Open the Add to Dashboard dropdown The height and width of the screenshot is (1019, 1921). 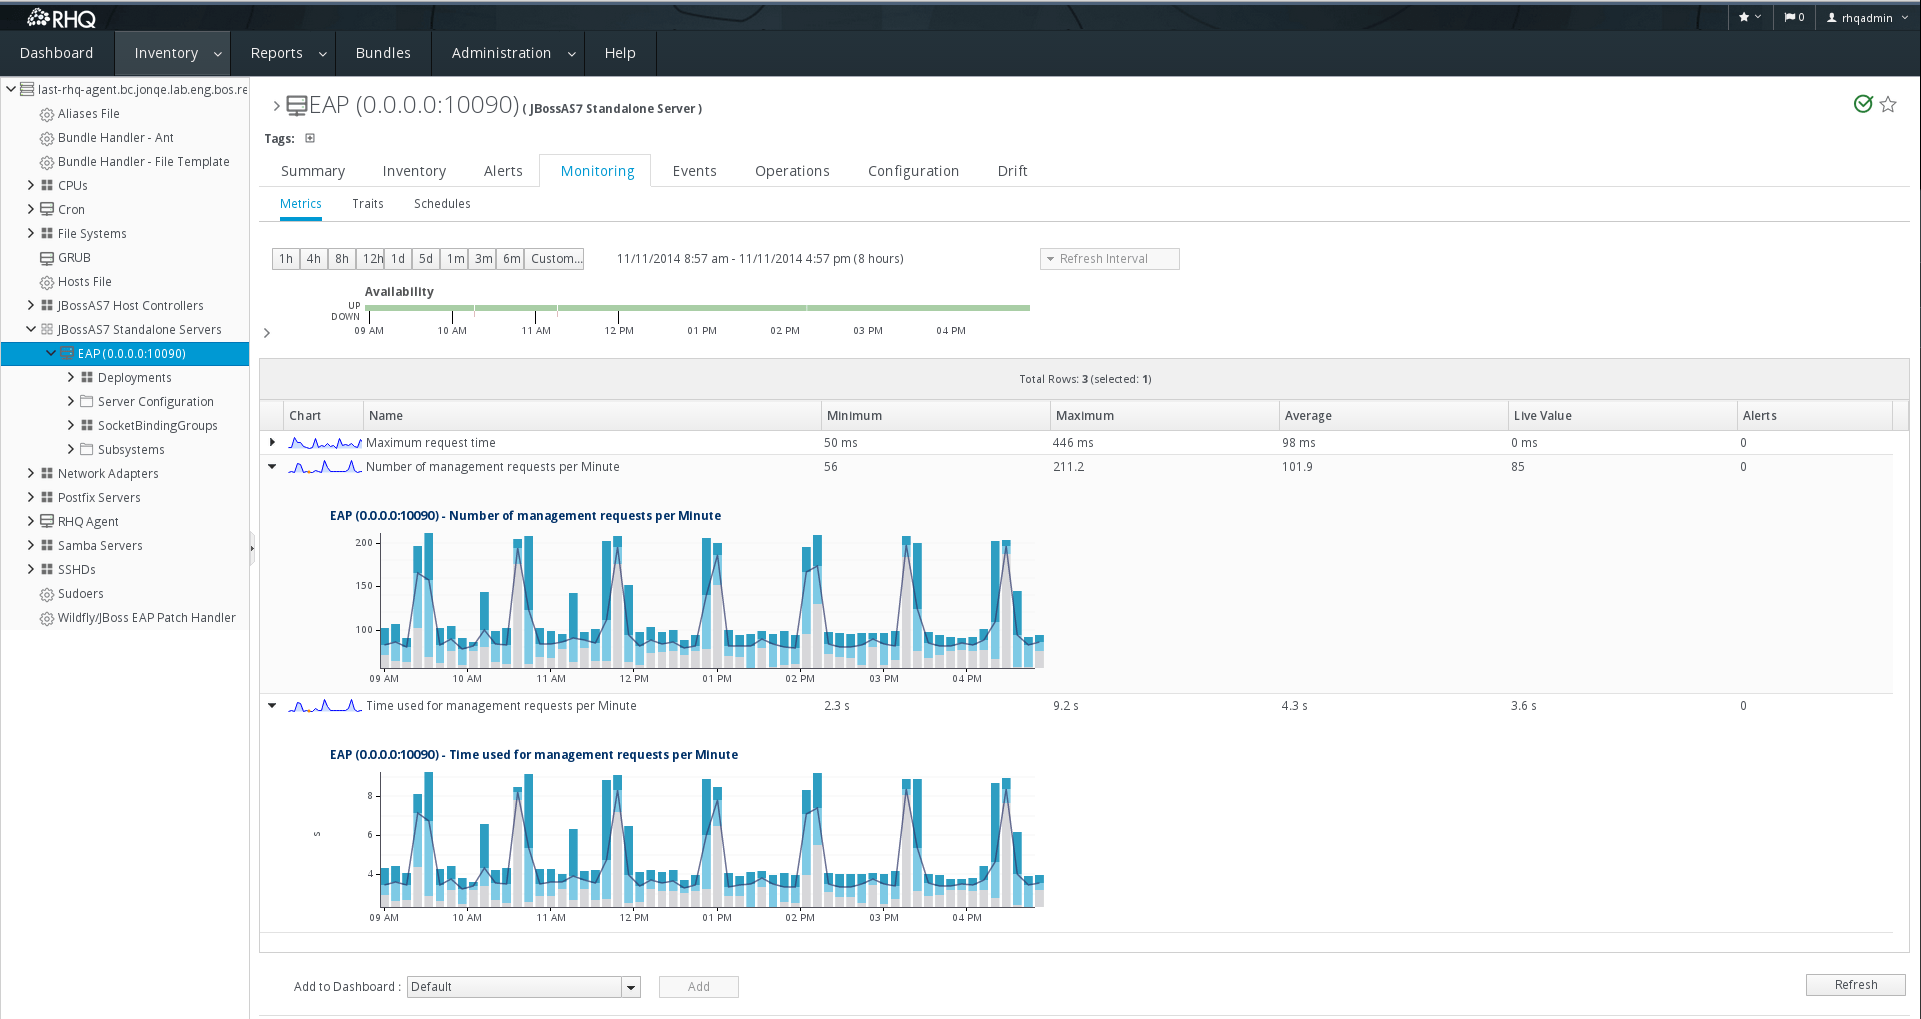630,987
